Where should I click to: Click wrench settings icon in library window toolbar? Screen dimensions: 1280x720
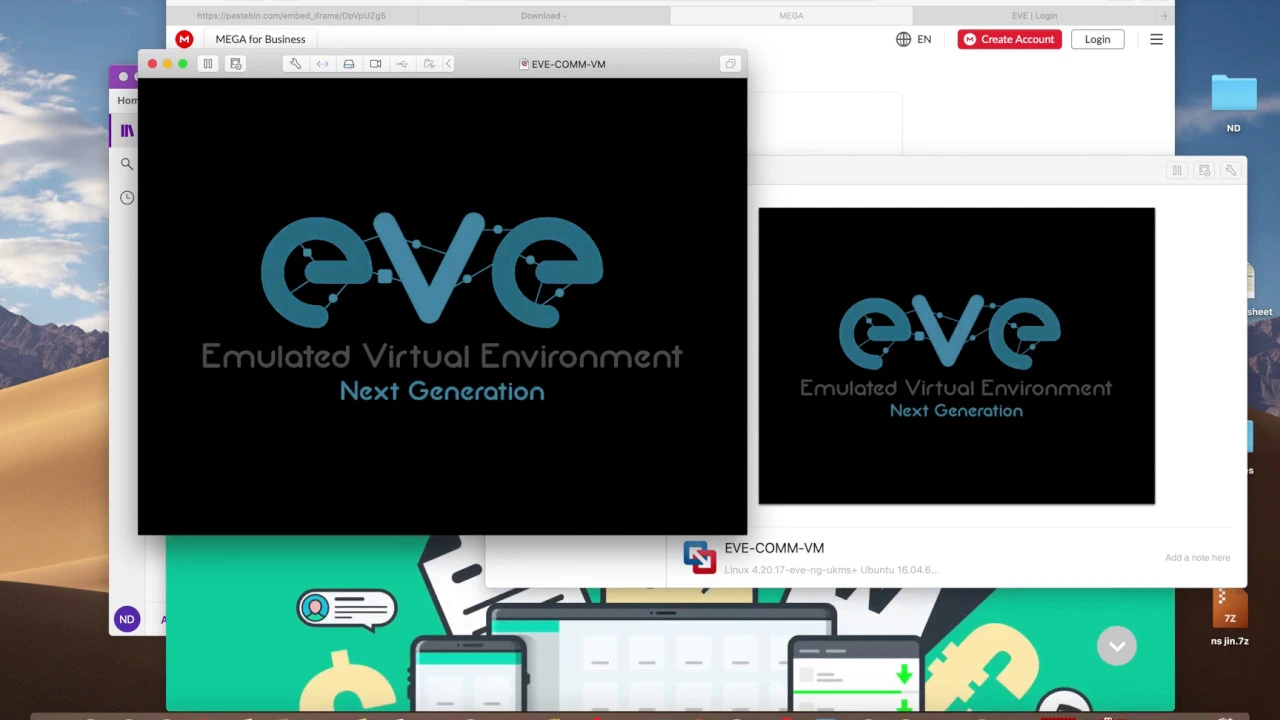(x=1231, y=171)
